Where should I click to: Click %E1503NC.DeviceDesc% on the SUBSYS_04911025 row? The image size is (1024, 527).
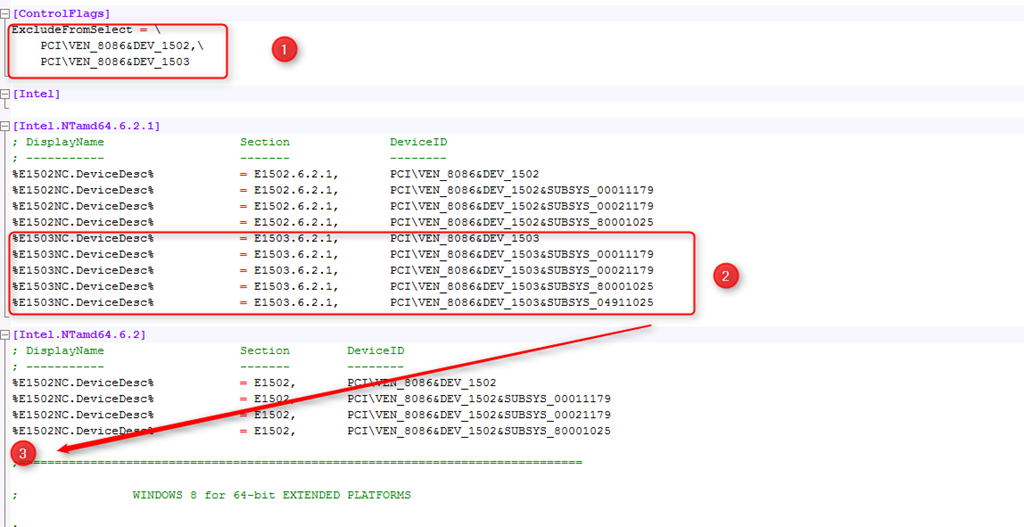(x=83, y=303)
